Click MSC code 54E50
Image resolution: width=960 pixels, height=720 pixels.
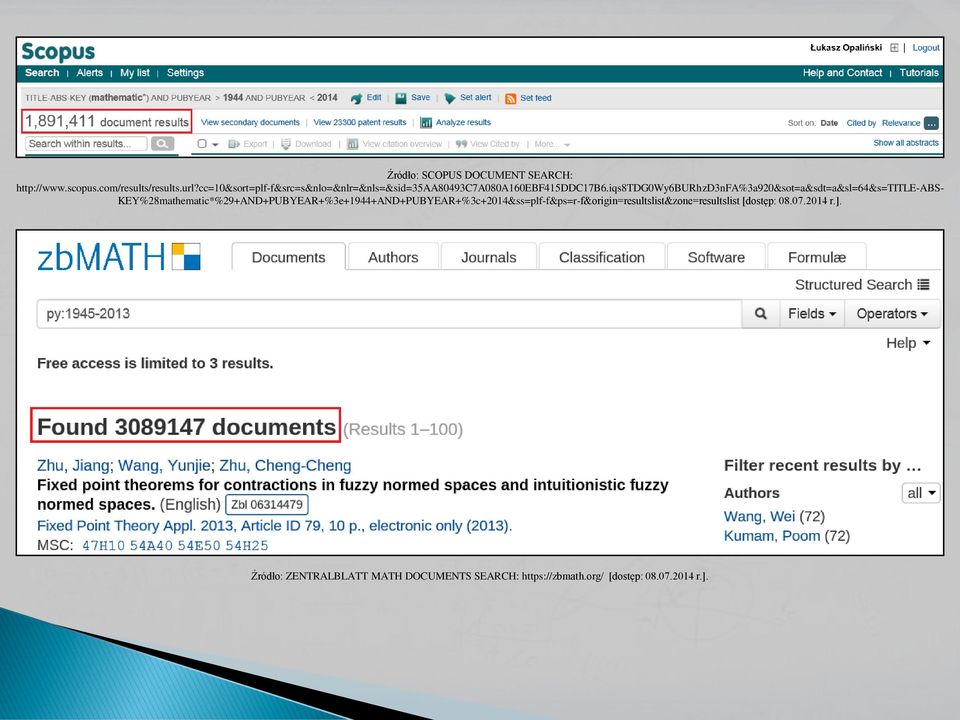[x=199, y=546]
